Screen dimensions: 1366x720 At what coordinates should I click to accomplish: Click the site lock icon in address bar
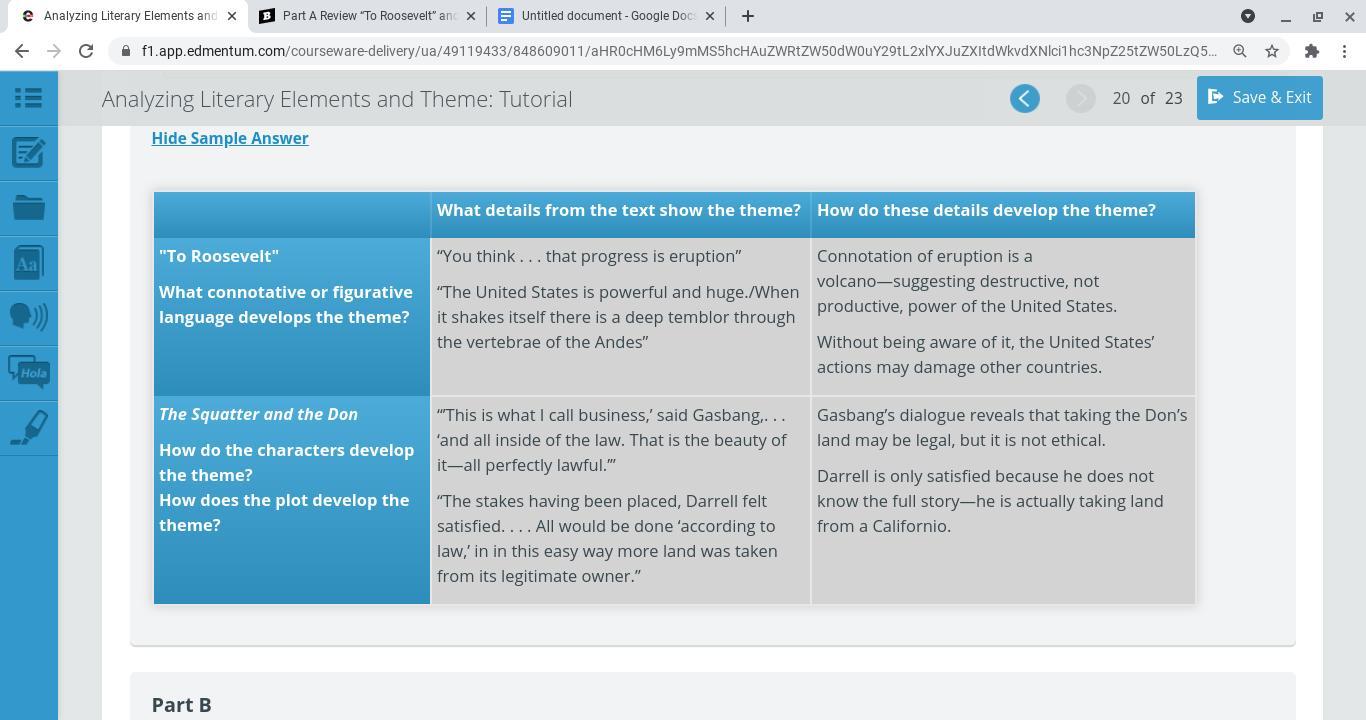(x=125, y=51)
